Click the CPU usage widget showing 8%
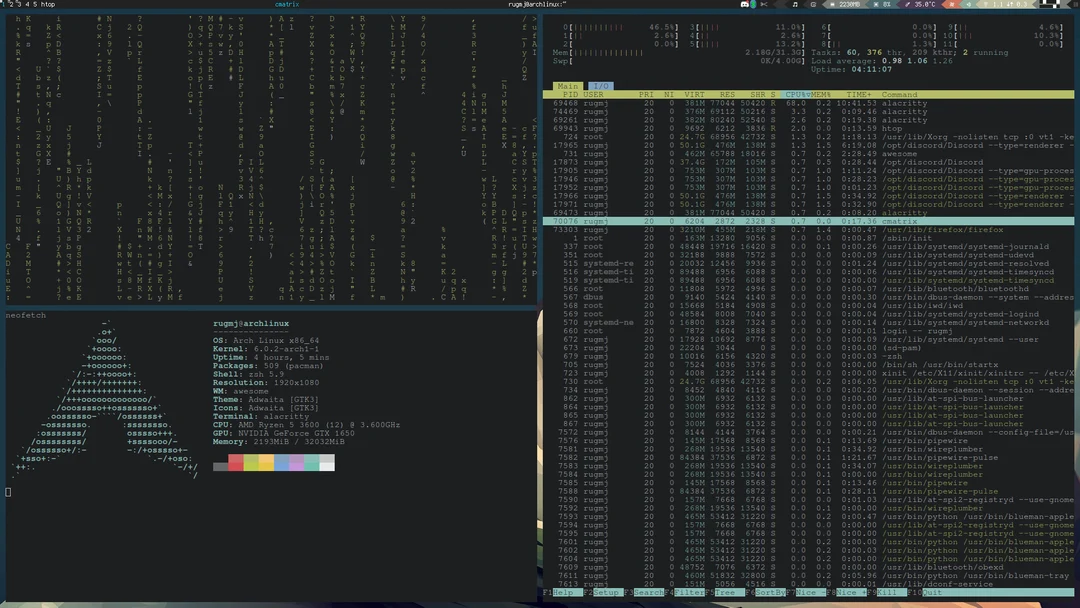 884,6
